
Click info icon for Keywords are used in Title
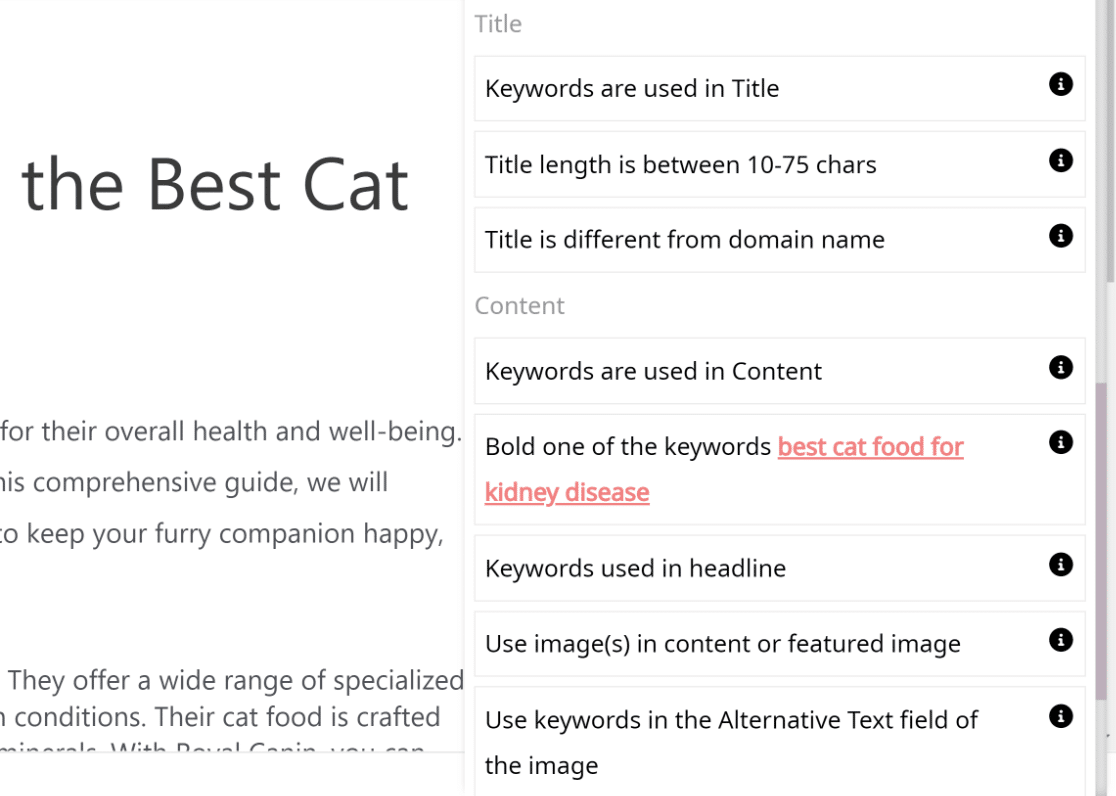click(x=1060, y=84)
